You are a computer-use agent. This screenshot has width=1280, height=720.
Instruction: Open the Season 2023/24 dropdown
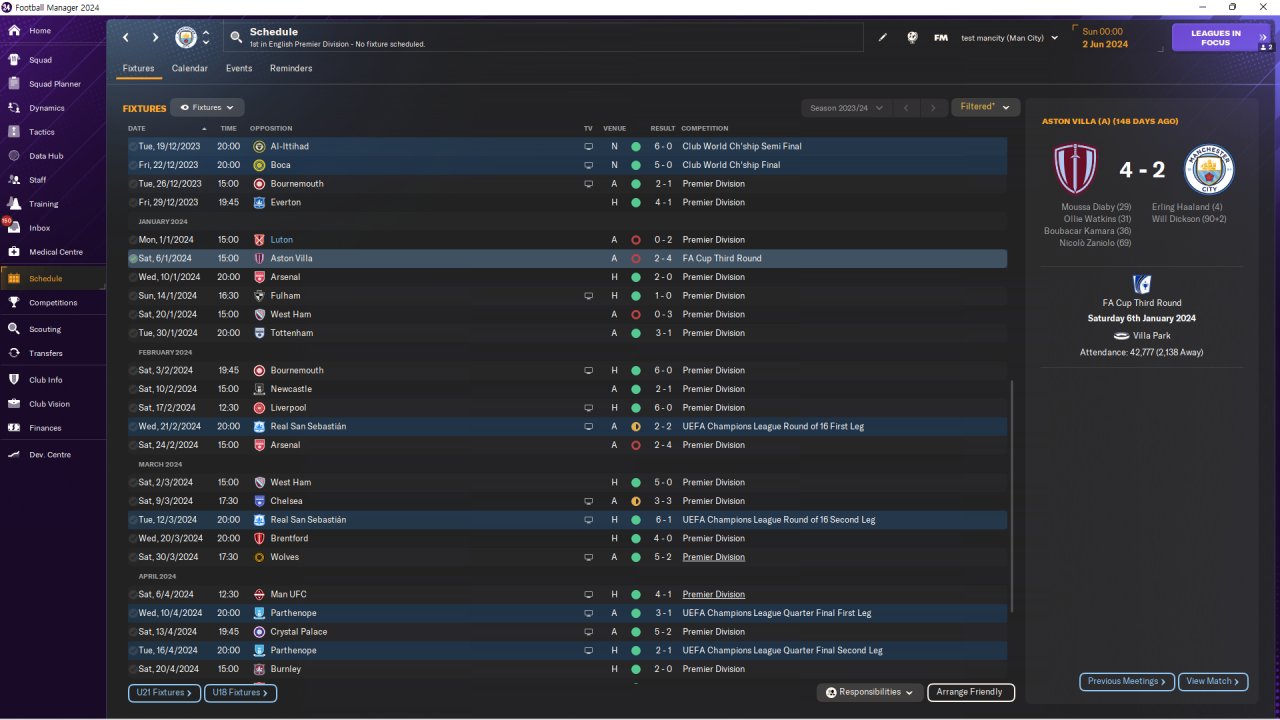coord(846,108)
